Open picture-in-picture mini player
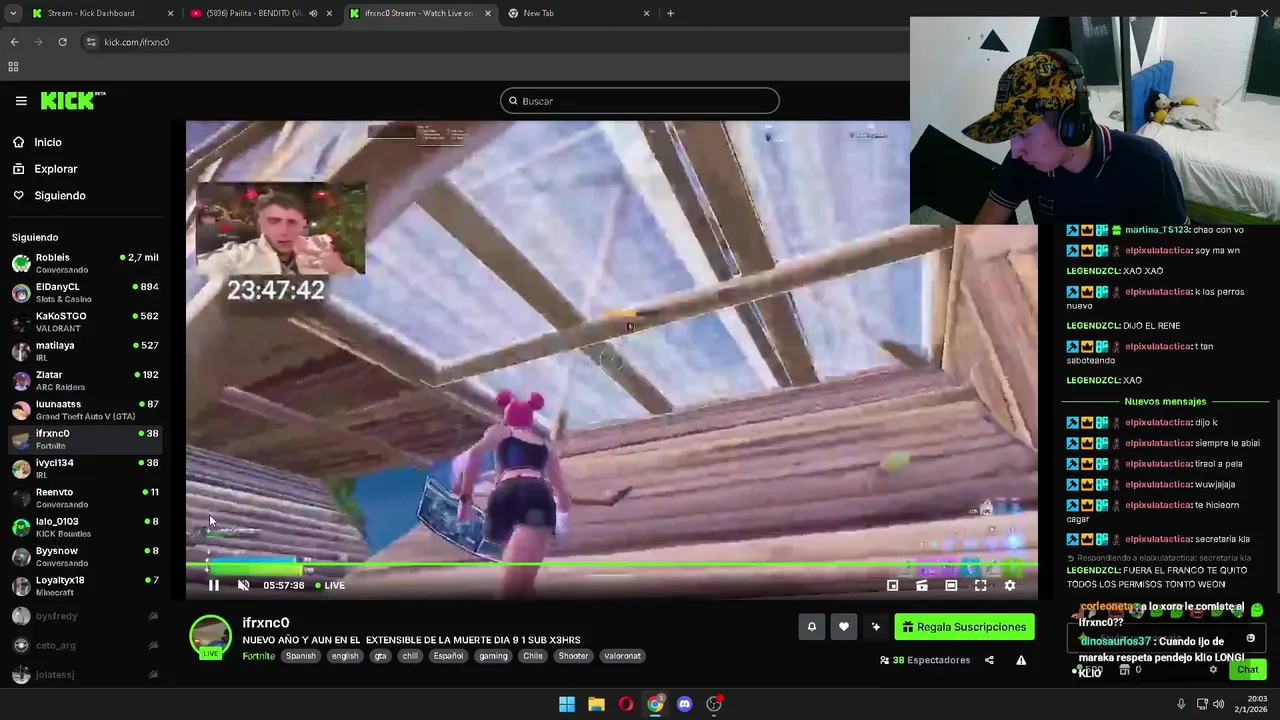Screen dimensions: 1280x720 coord(893,586)
